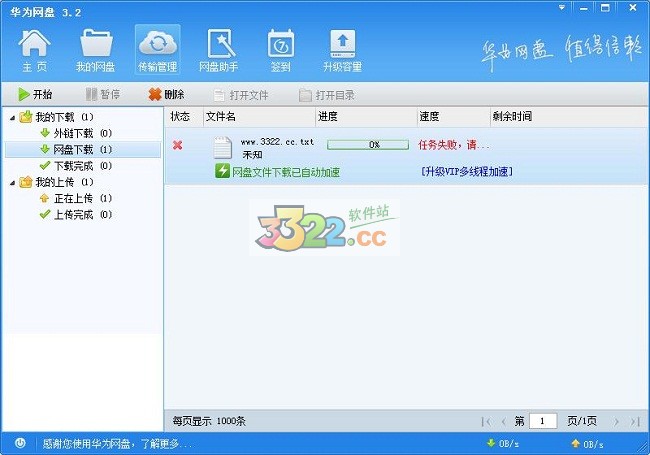The width and height of the screenshot is (650, 455).
Task: Close the 华为网盘 window
Action: point(633,7)
